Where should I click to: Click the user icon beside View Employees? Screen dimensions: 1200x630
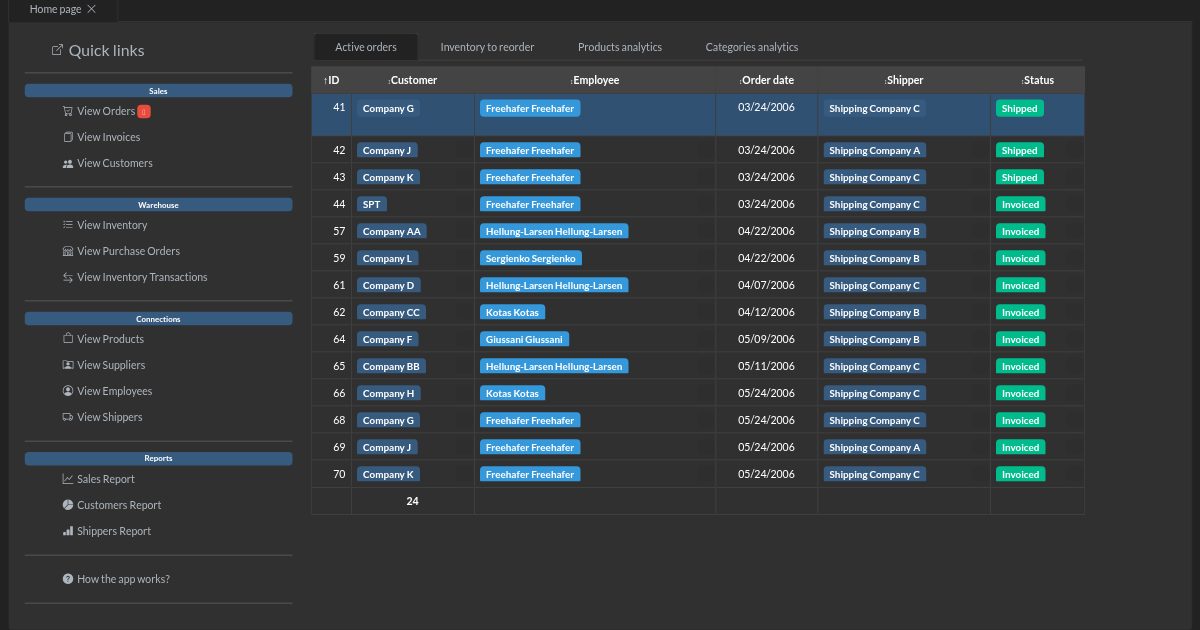pos(68,391)
